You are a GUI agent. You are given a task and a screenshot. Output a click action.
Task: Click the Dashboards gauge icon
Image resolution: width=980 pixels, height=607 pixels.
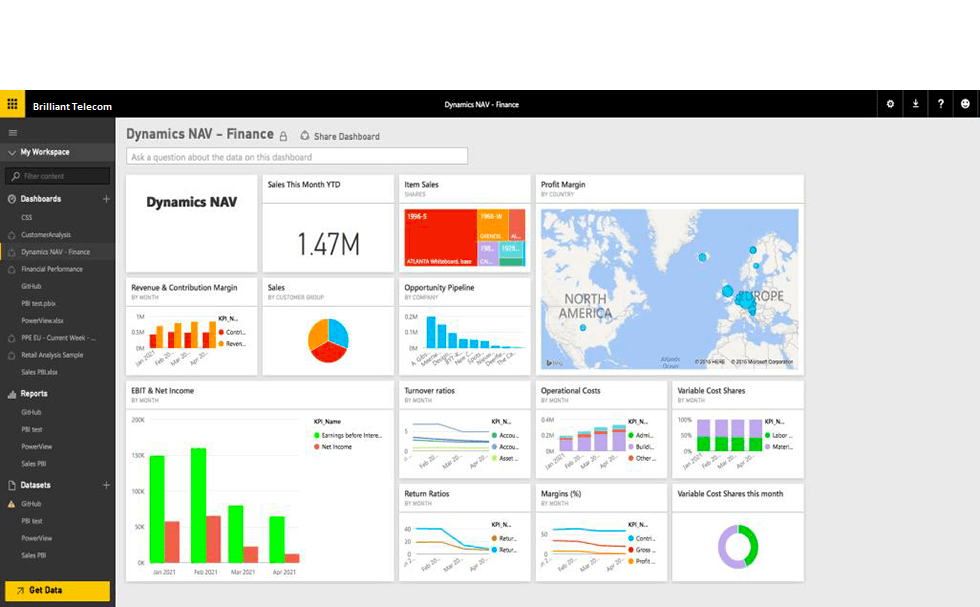11,199
